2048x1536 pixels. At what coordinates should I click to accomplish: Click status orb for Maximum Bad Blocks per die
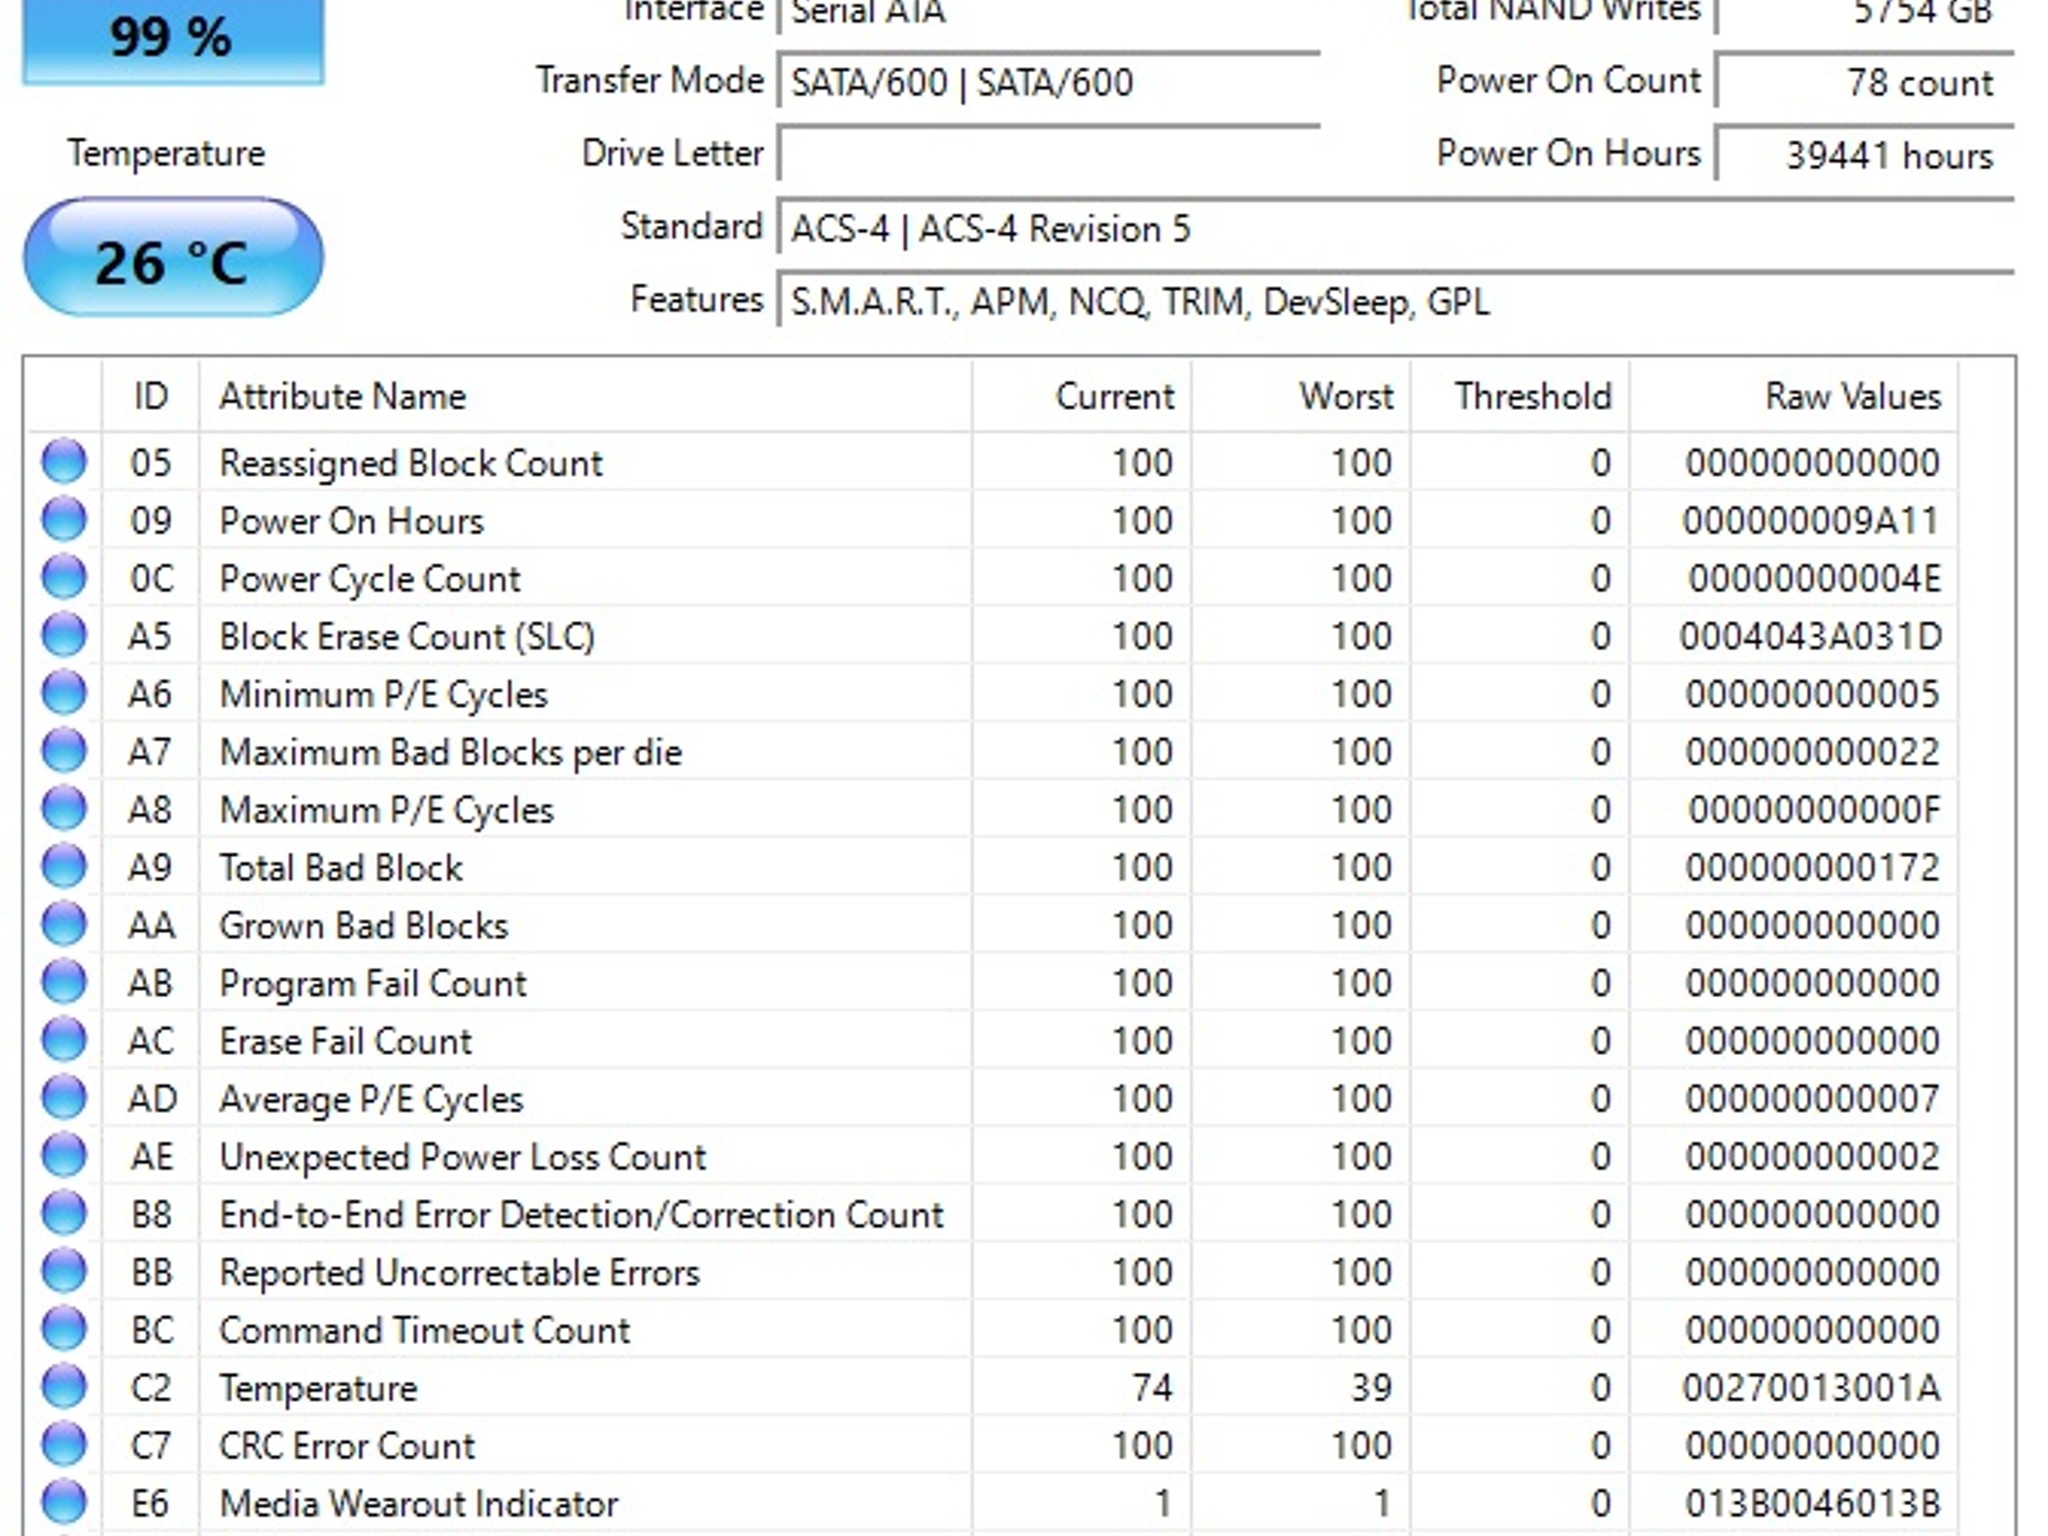pos(64,751)
